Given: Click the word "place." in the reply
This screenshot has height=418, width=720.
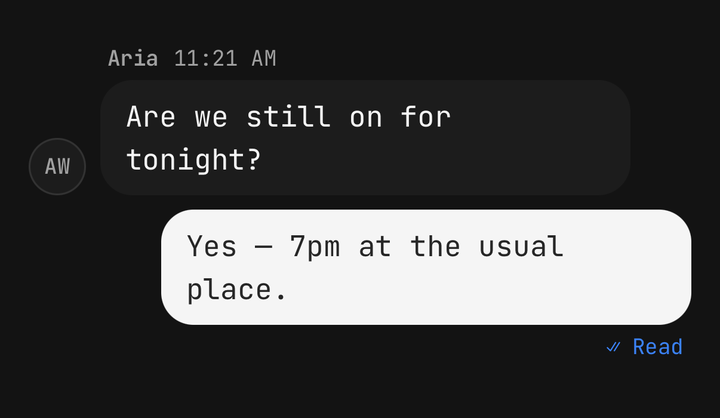Looking at the screenshot, I should (x=237, y=289).
